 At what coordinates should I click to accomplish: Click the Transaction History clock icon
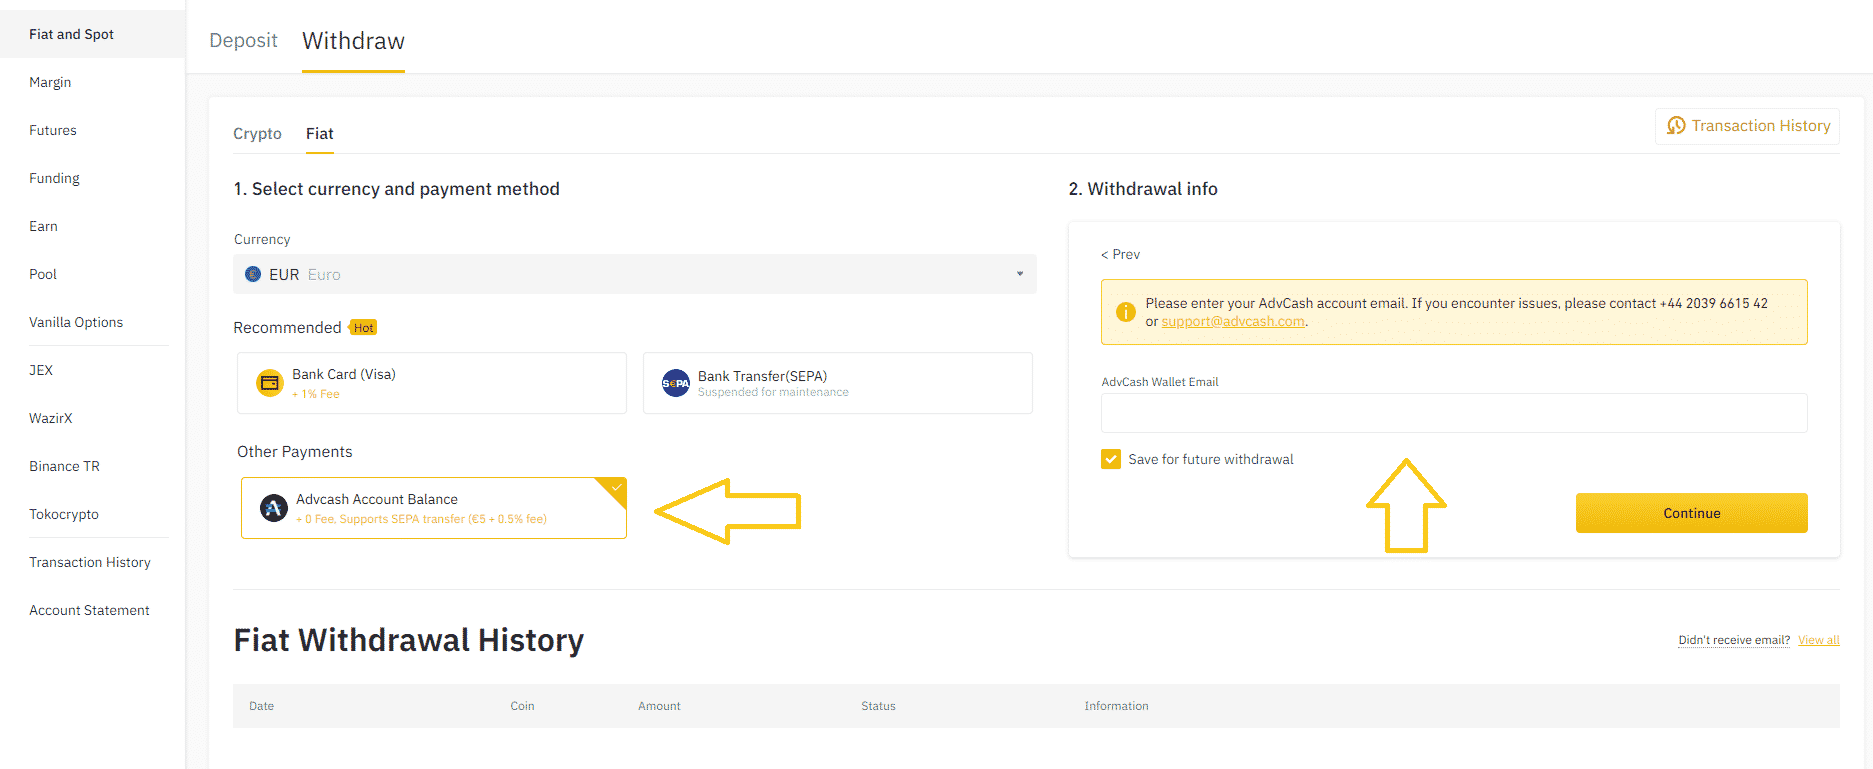[x=1676, y=126]
